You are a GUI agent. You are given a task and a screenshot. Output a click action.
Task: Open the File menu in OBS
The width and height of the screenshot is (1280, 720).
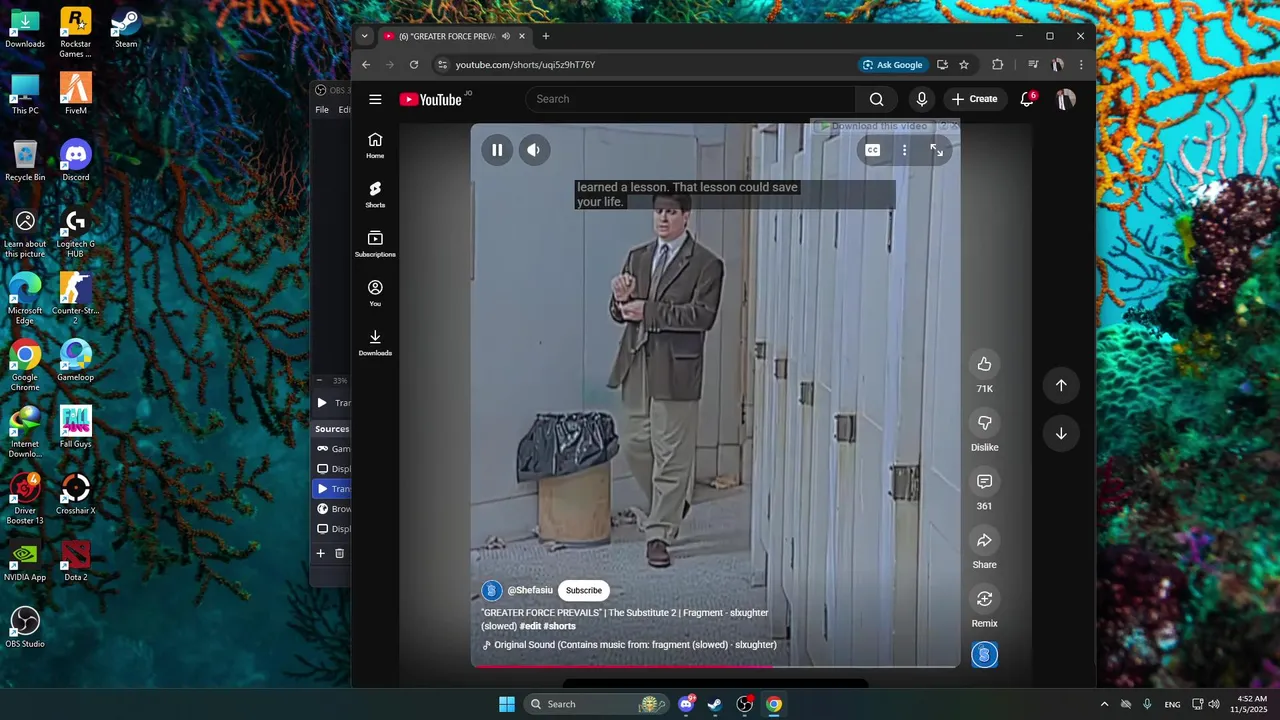(x=322, y=110)
